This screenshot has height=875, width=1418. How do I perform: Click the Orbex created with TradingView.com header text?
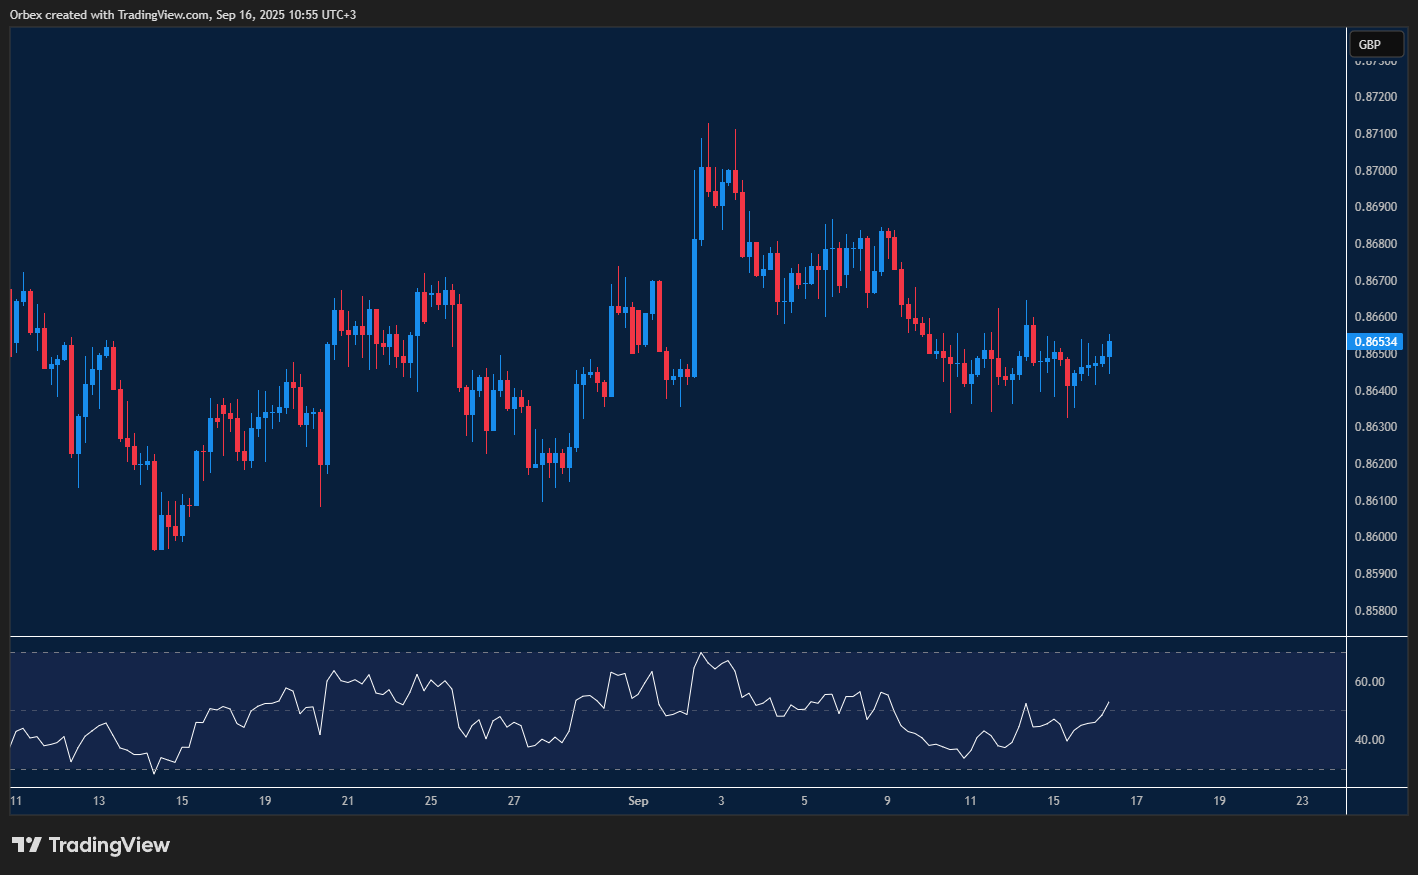(183, 14)
